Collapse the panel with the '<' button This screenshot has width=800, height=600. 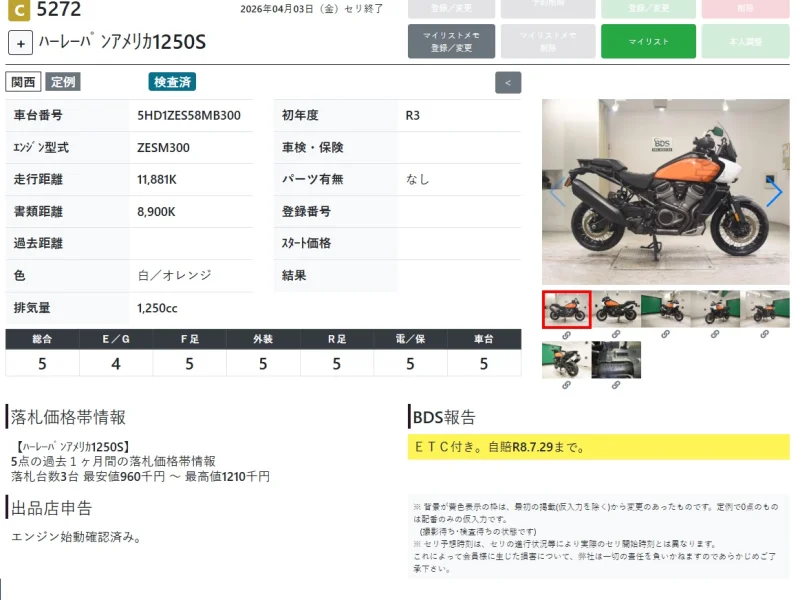pyautogui.click(x=508, y=83)
